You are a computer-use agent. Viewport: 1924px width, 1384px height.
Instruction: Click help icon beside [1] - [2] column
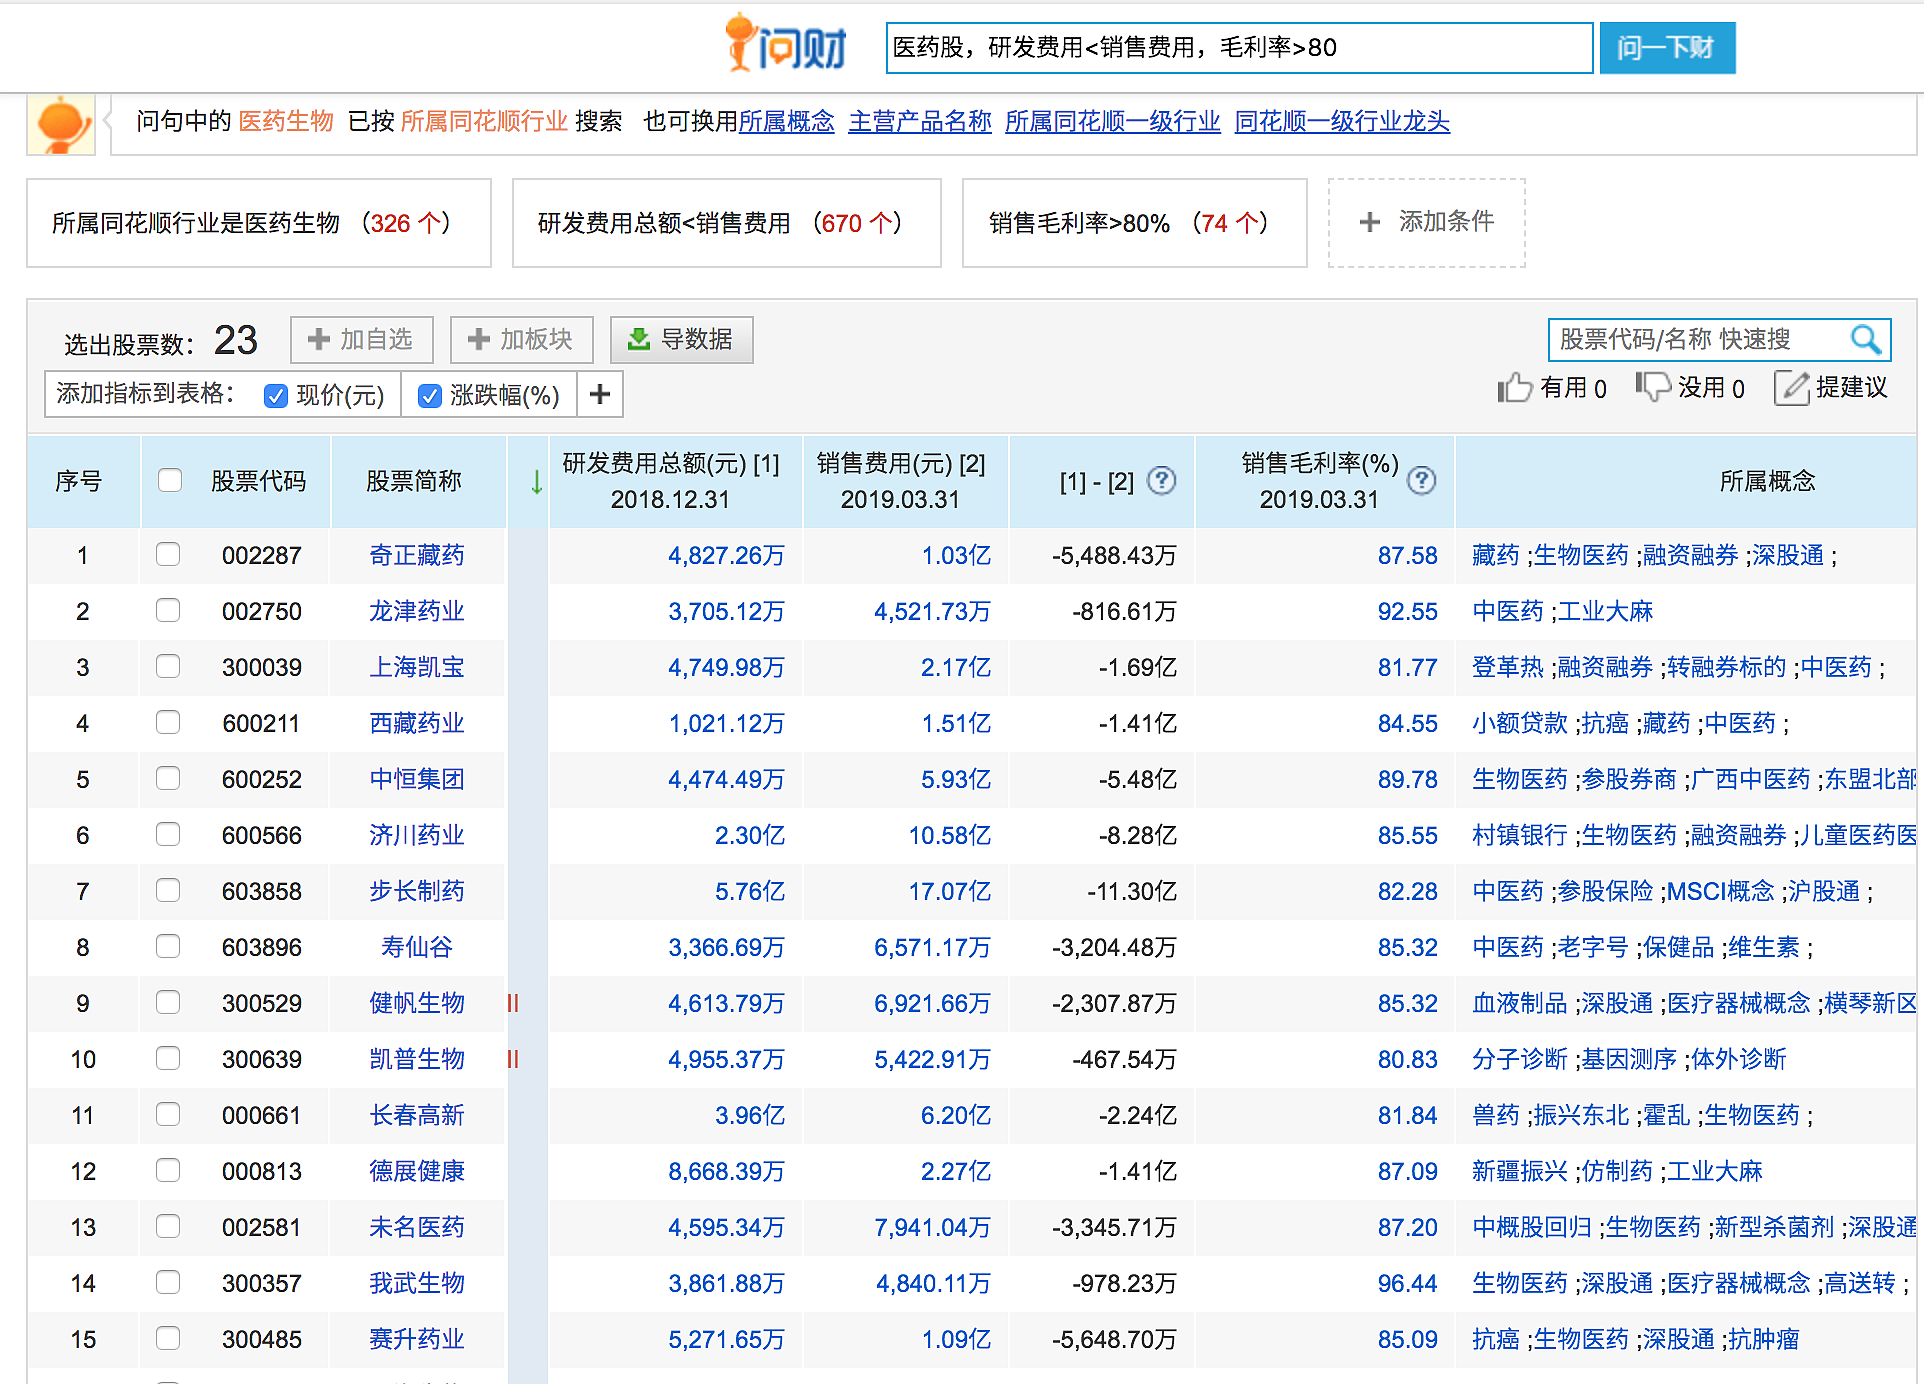pyautogui.click(x=1161, y=481)
